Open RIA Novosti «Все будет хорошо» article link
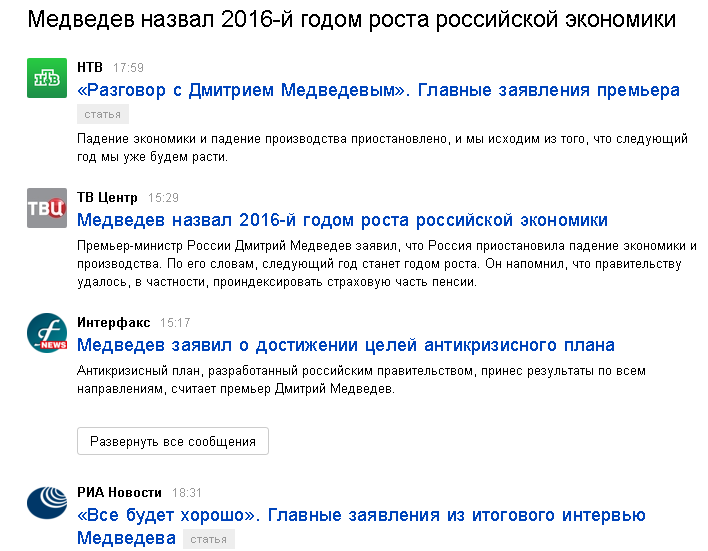The width and height of the screenshot is (708, 551). [361, 526]
